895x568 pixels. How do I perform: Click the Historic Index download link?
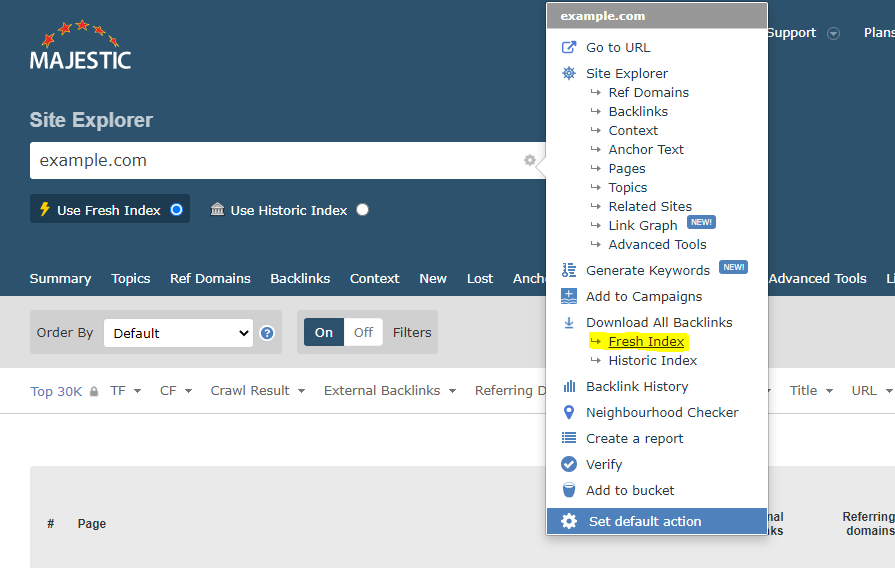click(x=653, y=360)
